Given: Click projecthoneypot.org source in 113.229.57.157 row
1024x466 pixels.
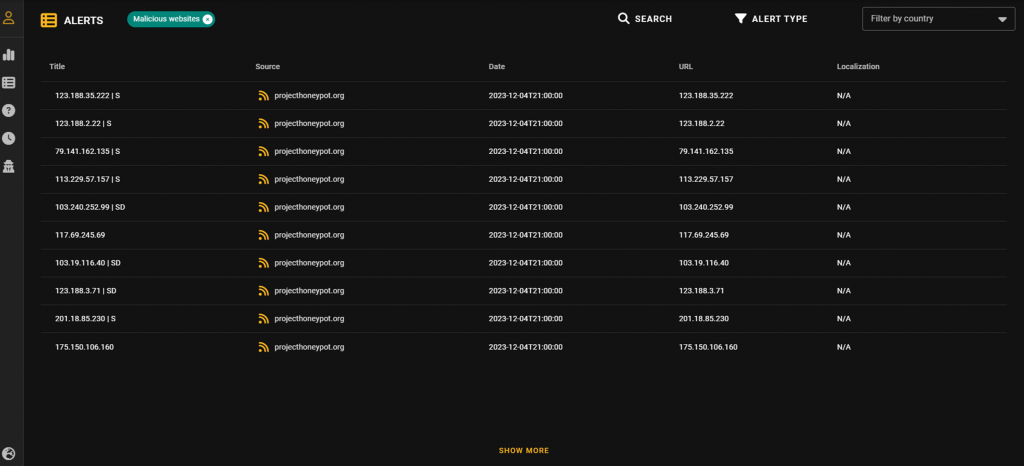Looking at the screenshot, I should 309,179.
